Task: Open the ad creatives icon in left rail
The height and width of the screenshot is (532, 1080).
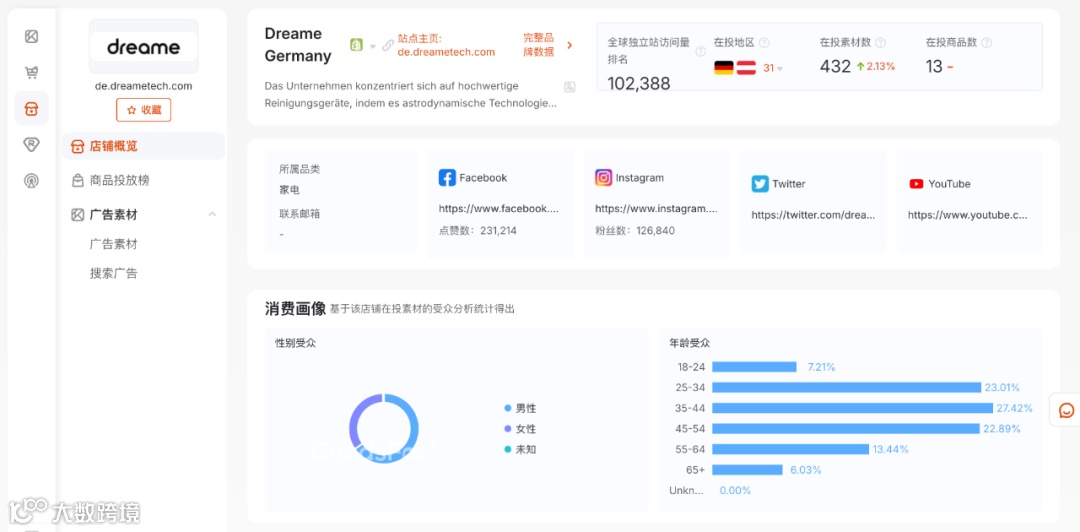Action: coord(31,37)
